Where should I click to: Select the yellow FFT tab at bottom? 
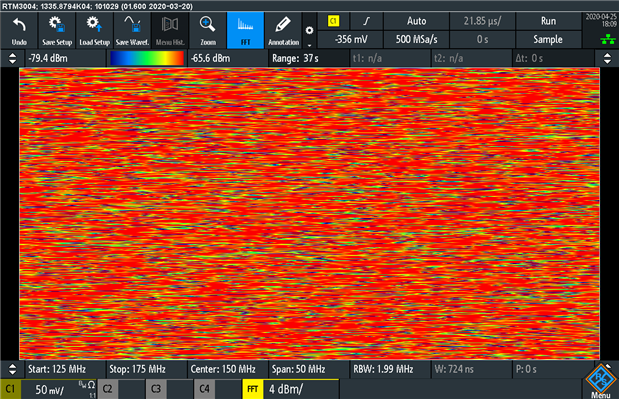point(253,389)
